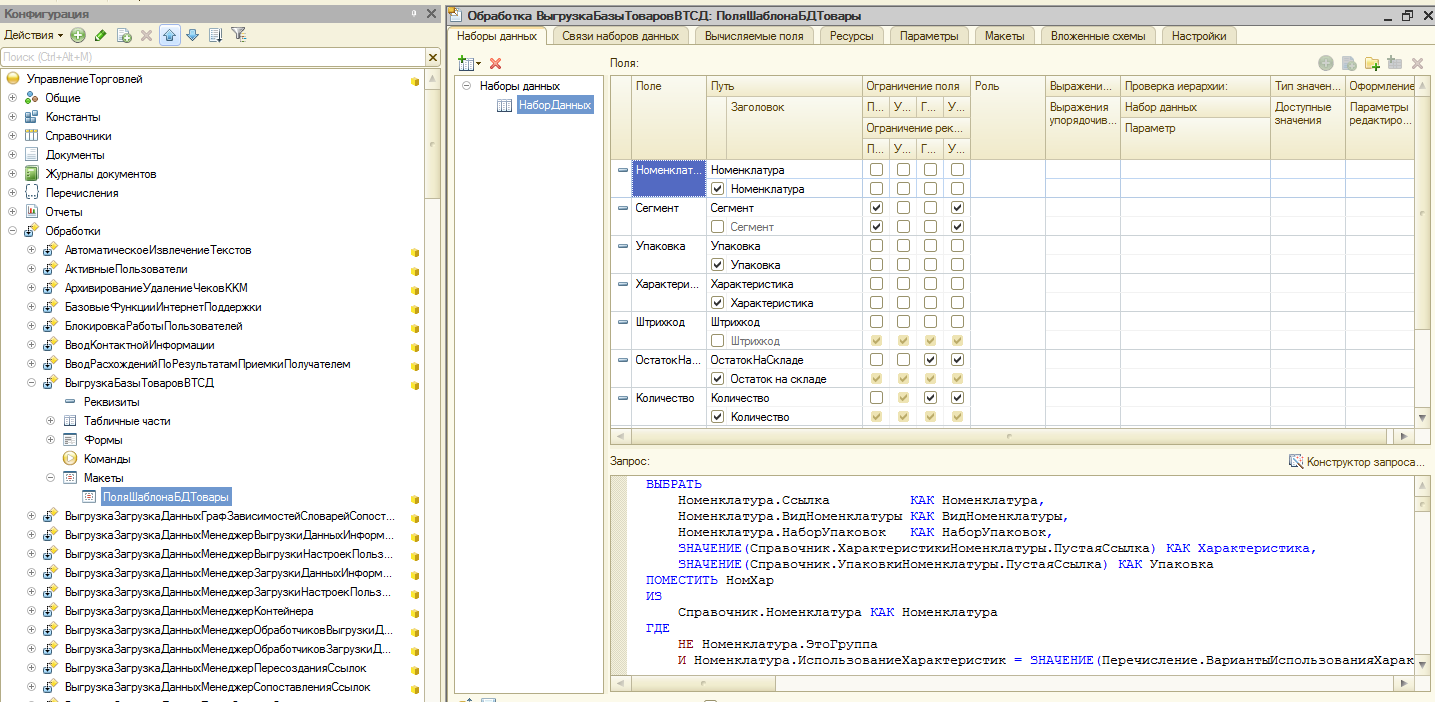1435x702 pixels.
Task: Click the pencil Edit icon in Configuration toolbar
Action: pos(100,35)
